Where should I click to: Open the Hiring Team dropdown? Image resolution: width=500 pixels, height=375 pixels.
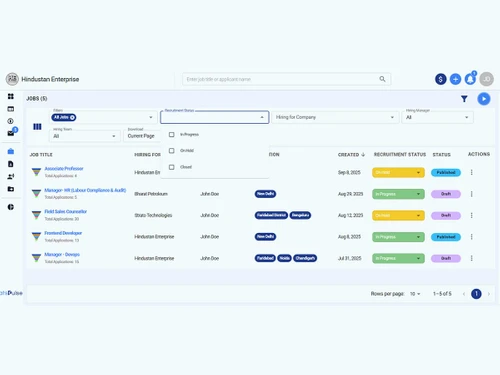coord(85,136)
